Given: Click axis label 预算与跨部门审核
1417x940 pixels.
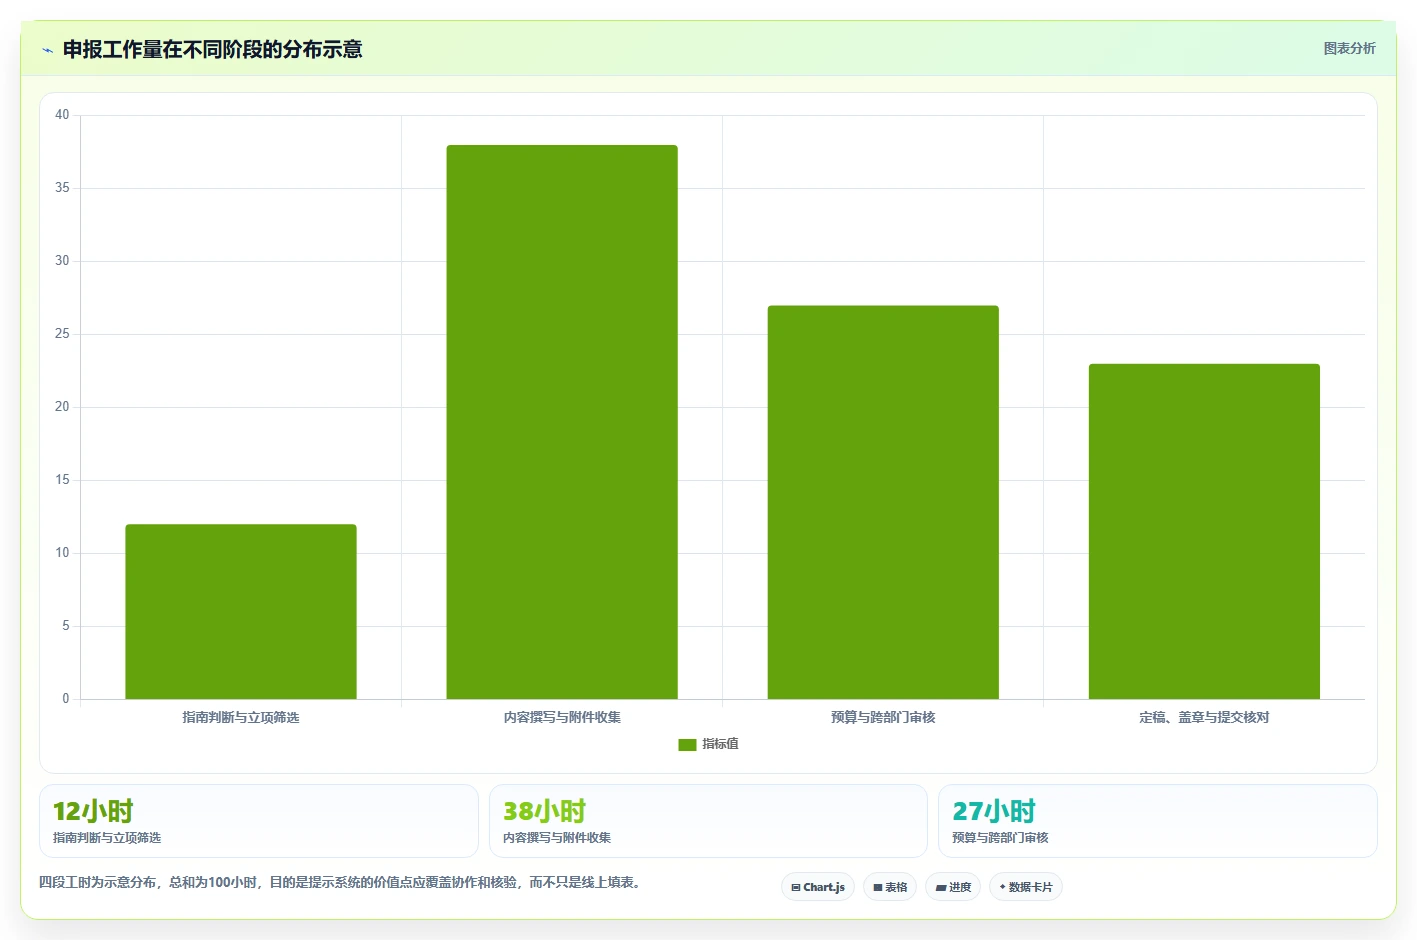Looking at the screenshot, I should (883, 717).
